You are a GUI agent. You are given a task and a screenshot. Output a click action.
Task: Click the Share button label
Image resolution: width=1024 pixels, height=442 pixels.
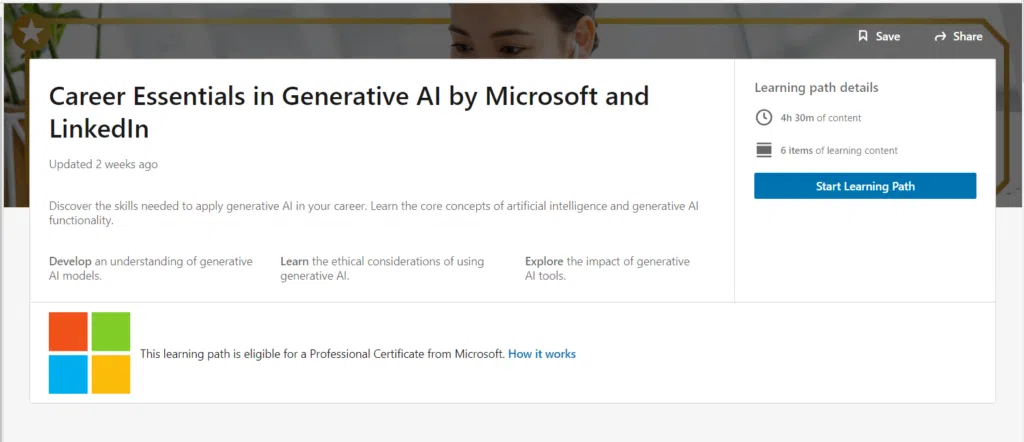967,37
